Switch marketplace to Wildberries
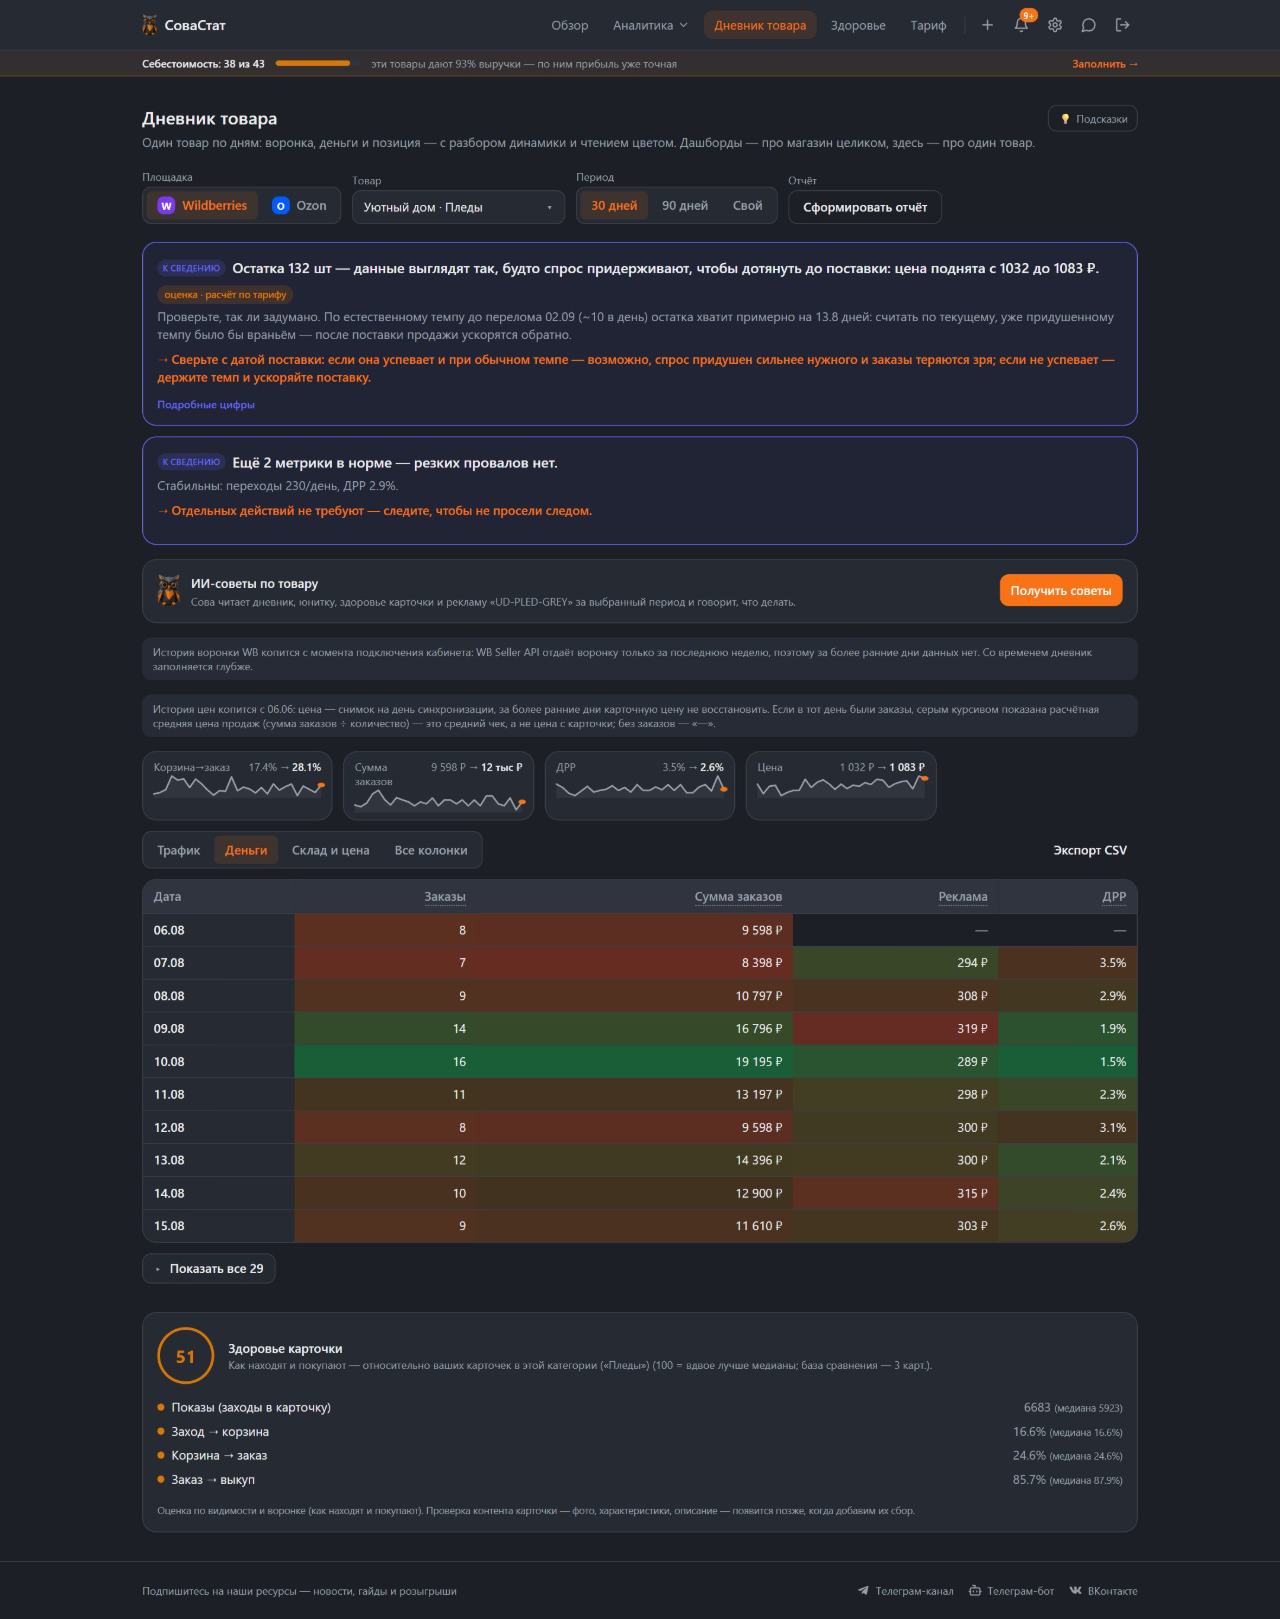Viewport: 1280px width, 1619px height. [203, 206]
